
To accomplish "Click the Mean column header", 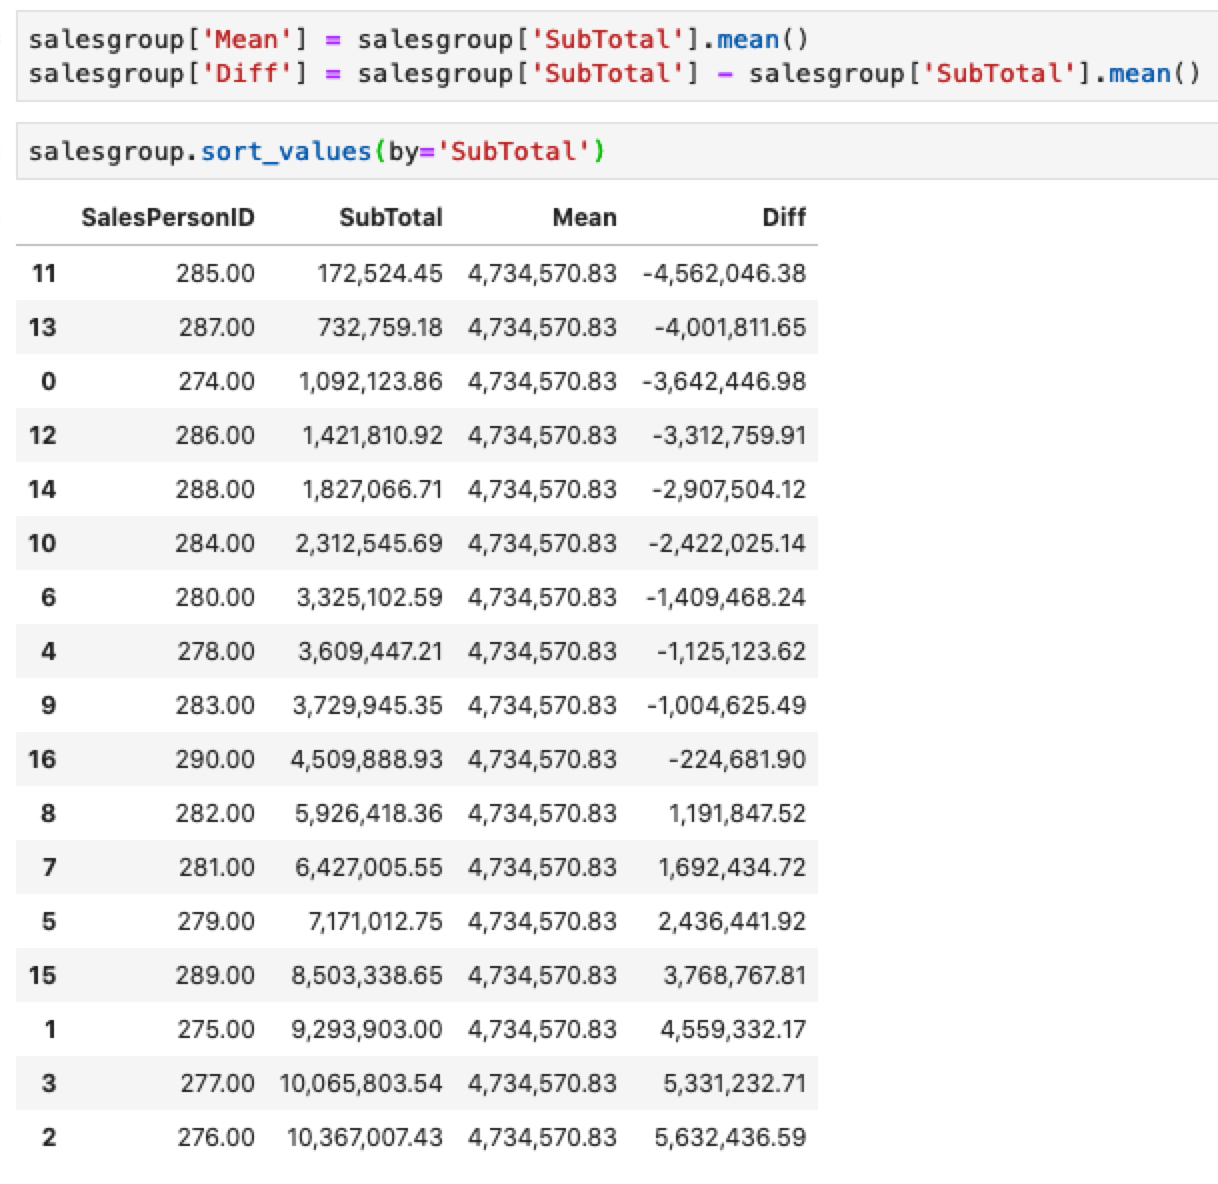I will [x=584, y=218].
